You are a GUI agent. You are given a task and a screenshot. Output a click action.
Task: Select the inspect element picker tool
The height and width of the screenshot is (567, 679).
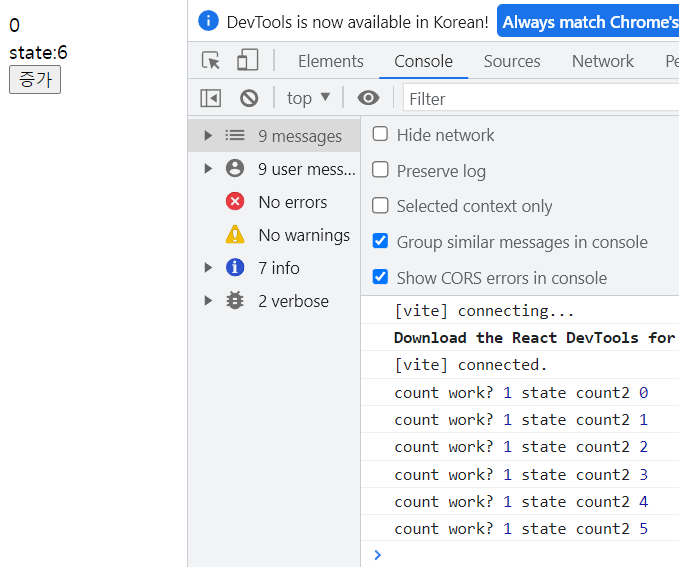211,60
